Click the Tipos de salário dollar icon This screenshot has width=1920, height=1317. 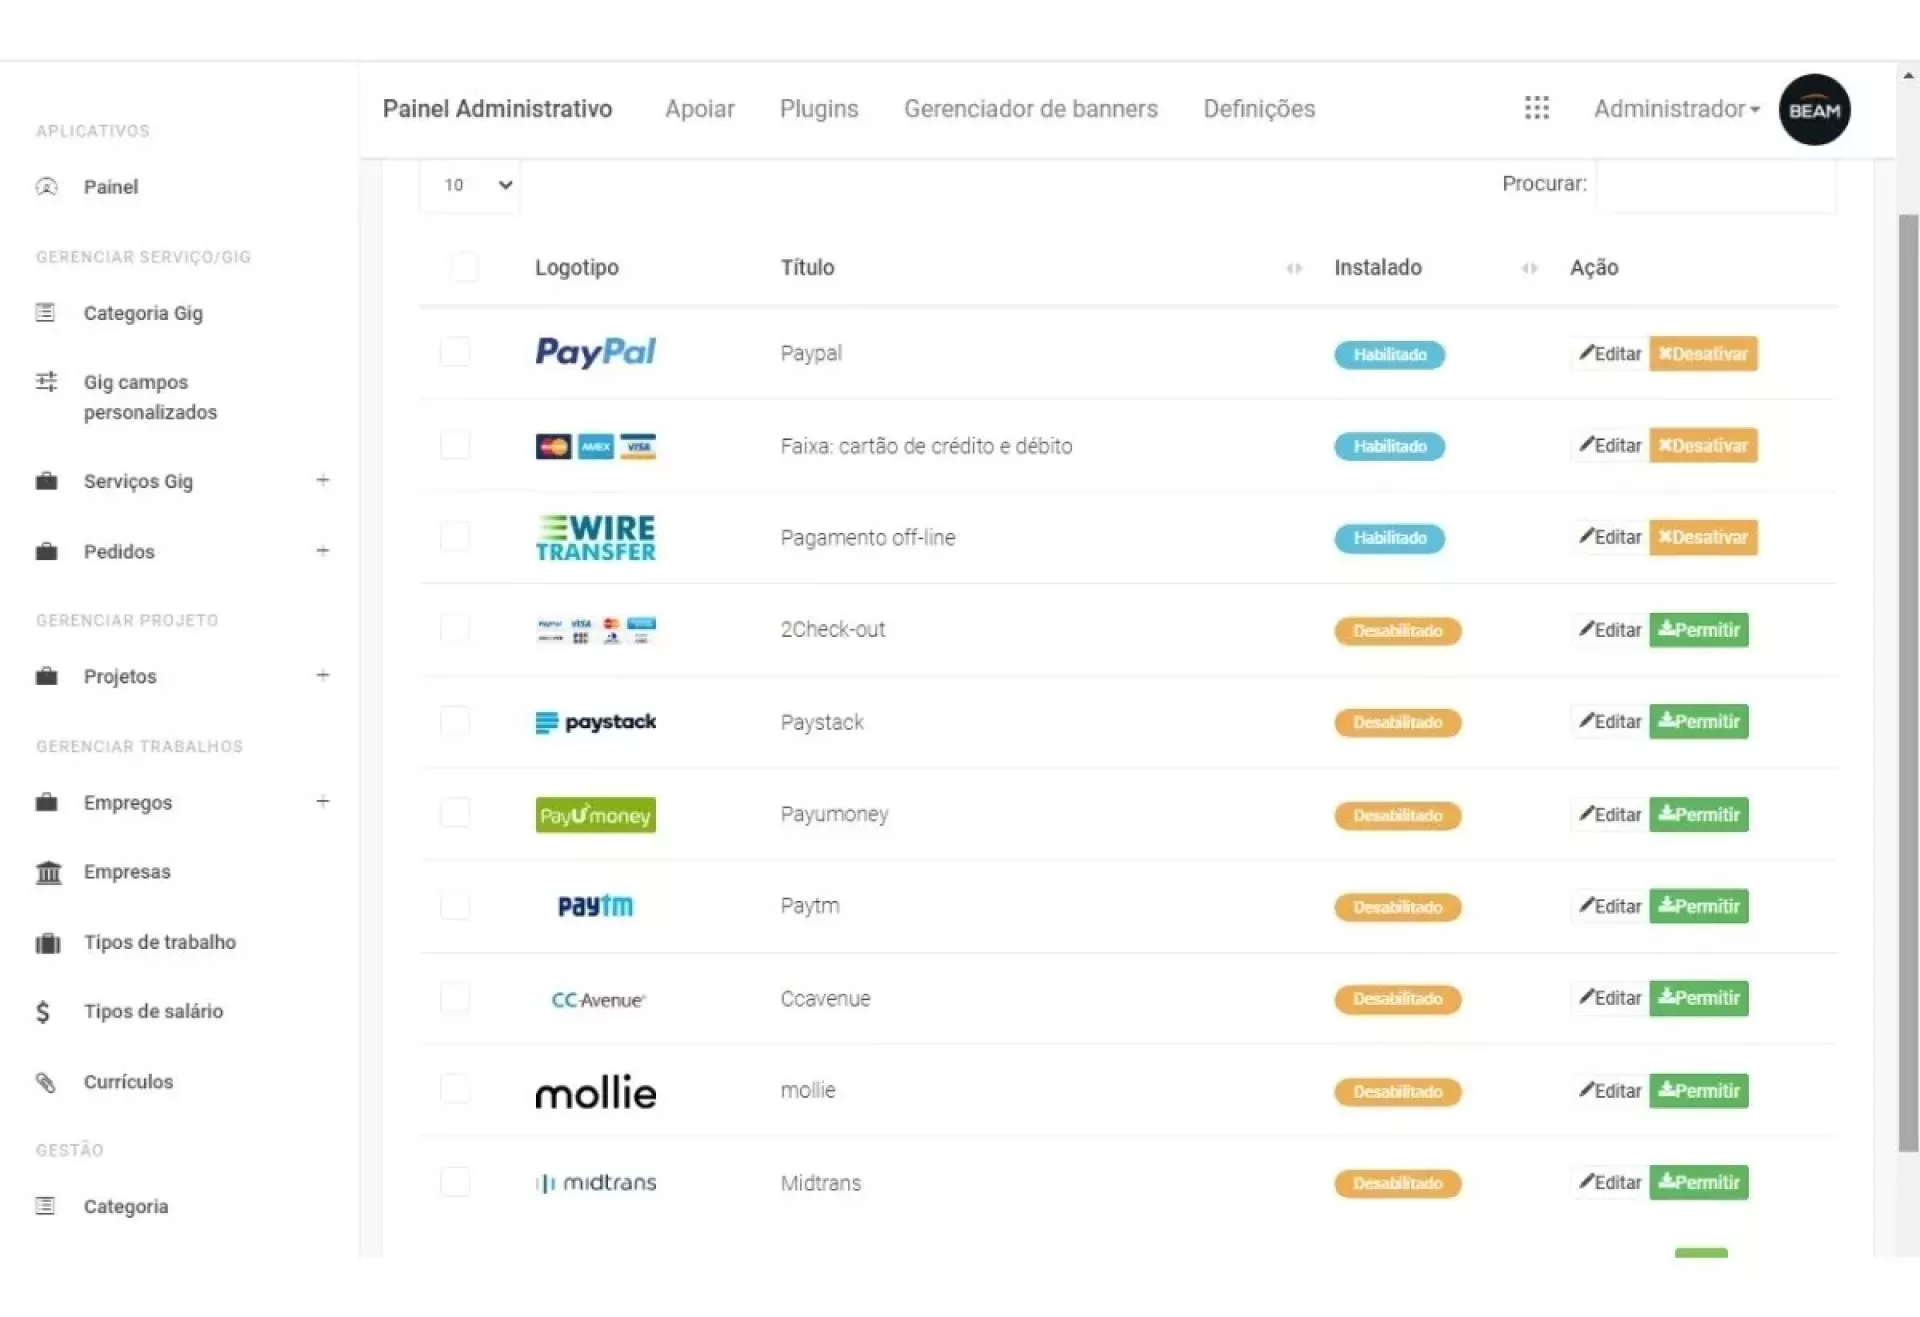pyautogui.click(x=43, y=1012)
